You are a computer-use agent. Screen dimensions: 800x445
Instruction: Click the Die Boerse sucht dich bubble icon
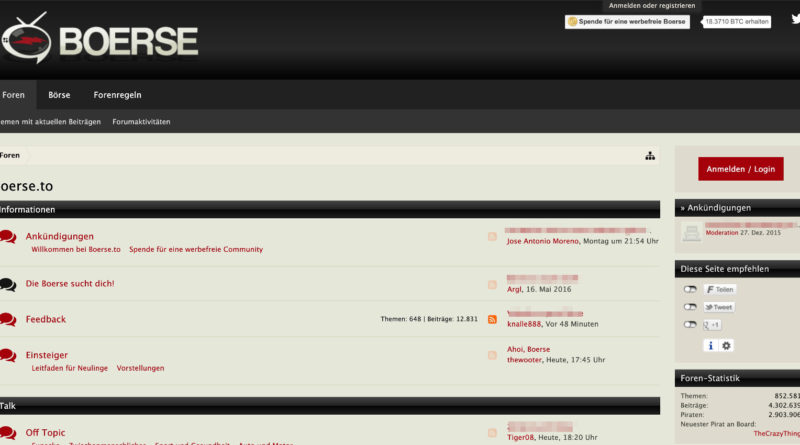(x=8, y=284)
